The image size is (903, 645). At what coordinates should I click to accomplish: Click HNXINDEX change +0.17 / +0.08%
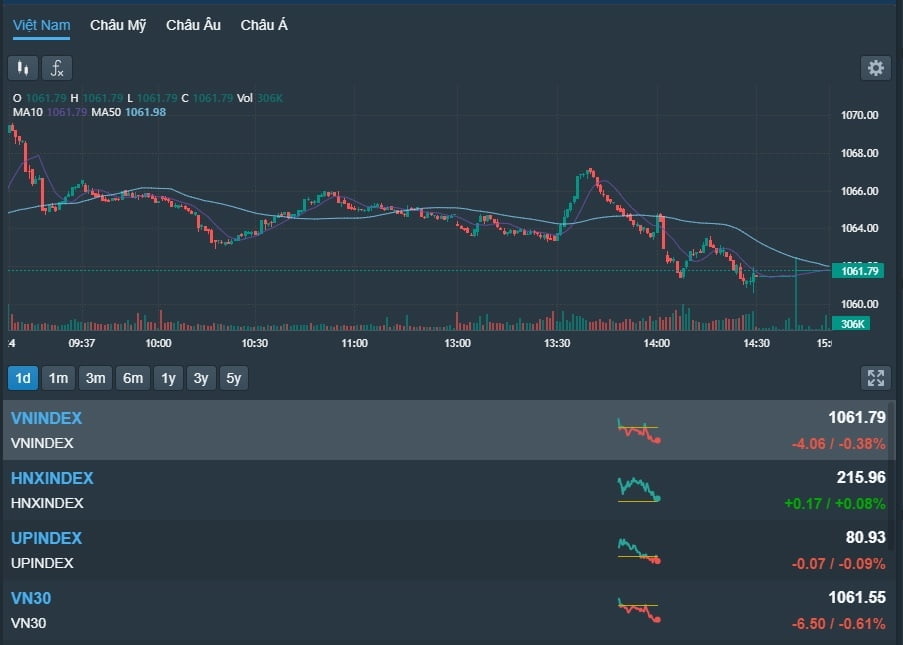tap(835, 504)
